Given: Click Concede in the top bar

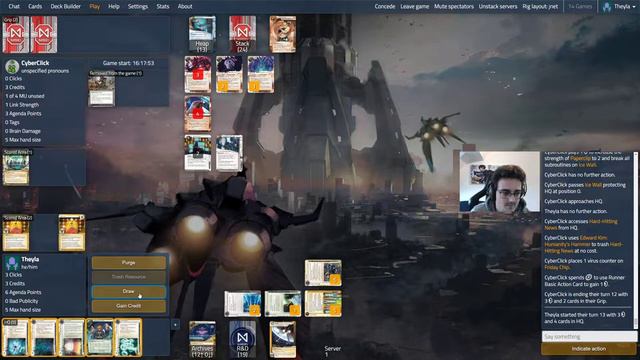Looking at the screenshot, I should tap(385, 7).
